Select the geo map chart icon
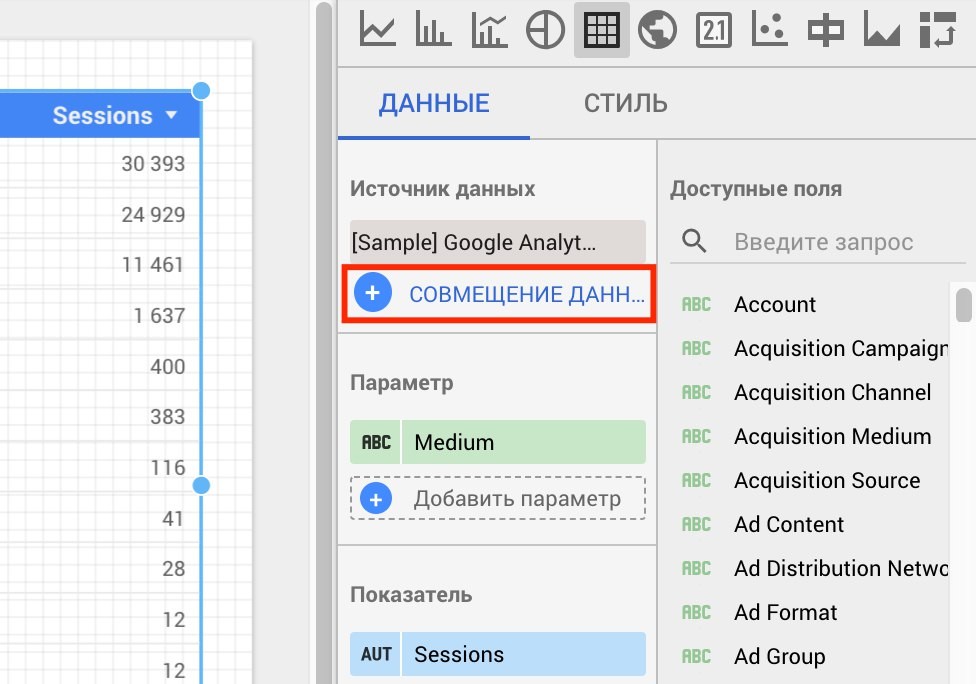 (x=657, y=30)
